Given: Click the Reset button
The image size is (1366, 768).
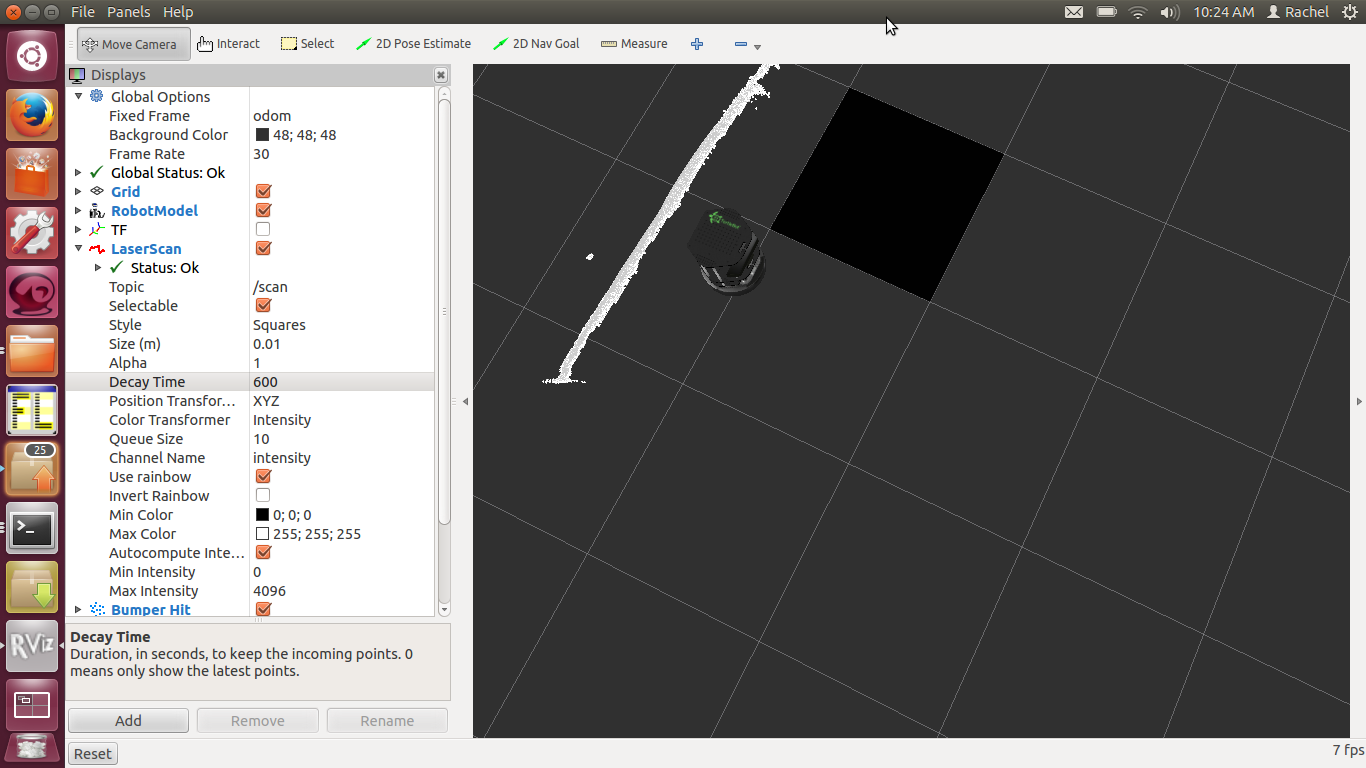Looking at the screenshot, I should tap(93, 754).
